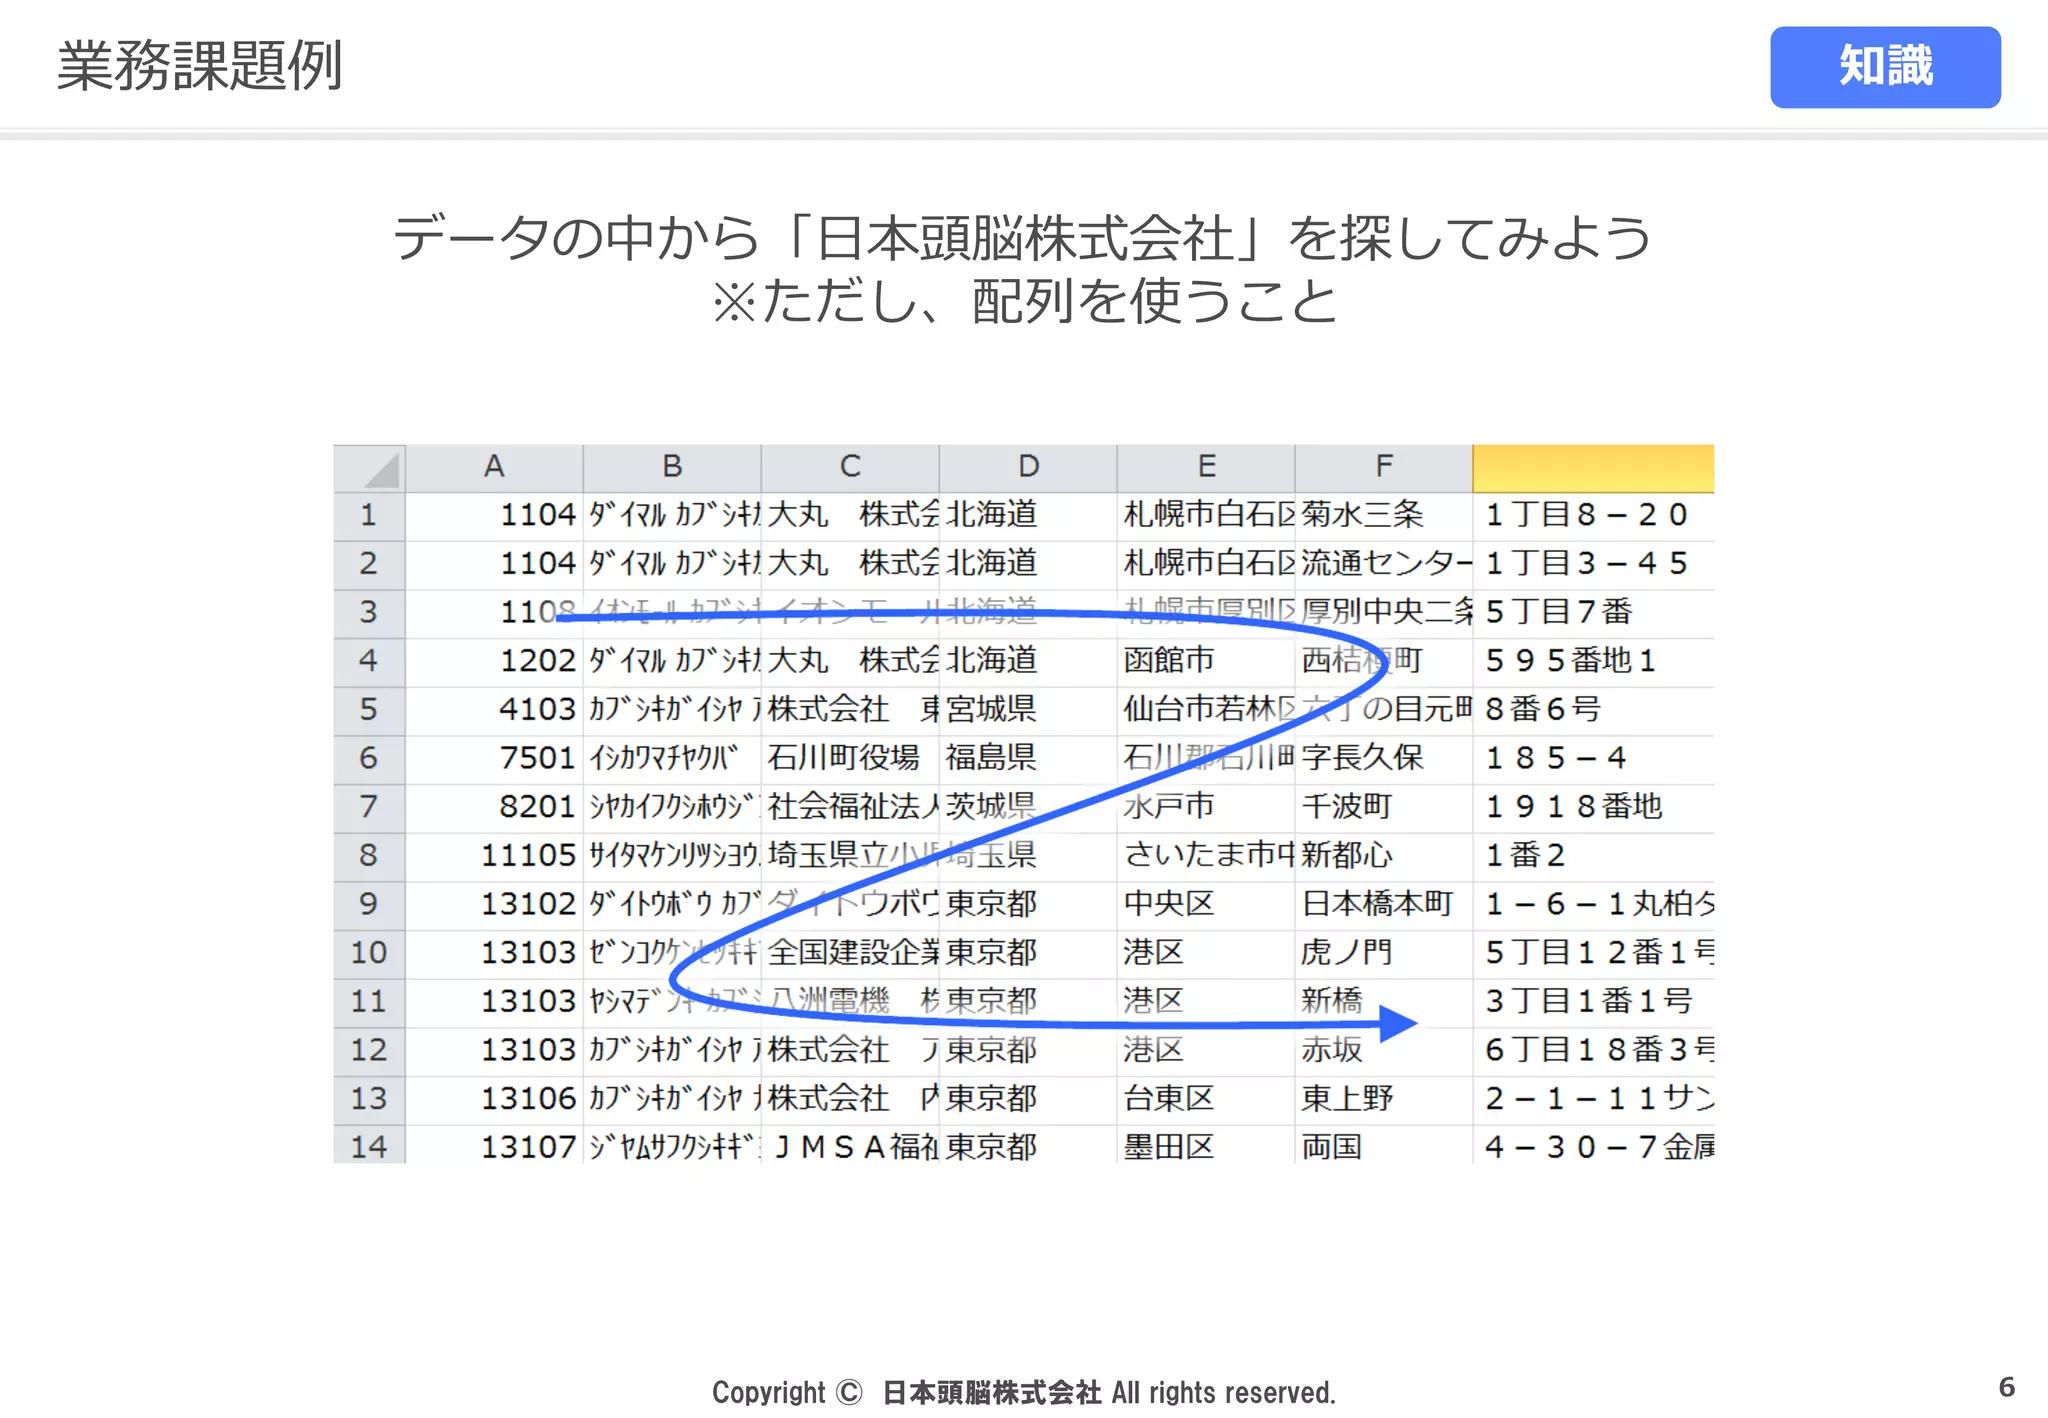This screenshot has width=2048, height=1418.
Task: Click cell 東上野
Action: click(1384, 1100)
